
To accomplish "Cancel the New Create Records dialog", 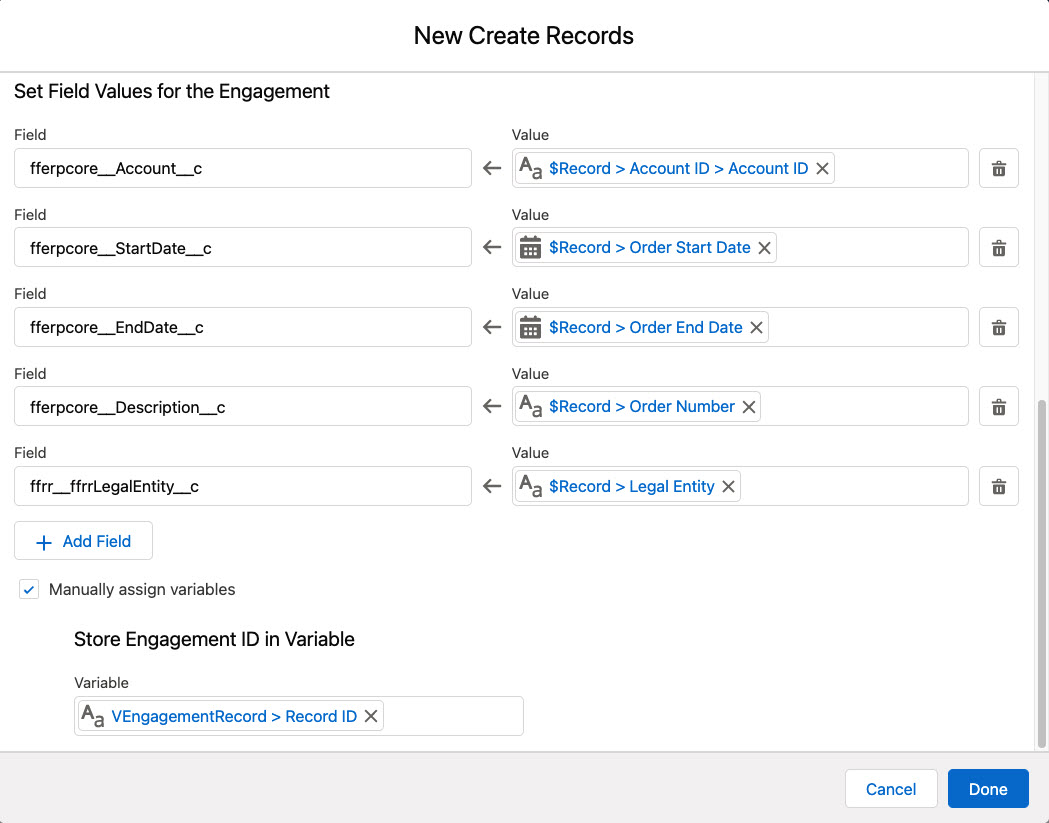I will pos(890,789).
